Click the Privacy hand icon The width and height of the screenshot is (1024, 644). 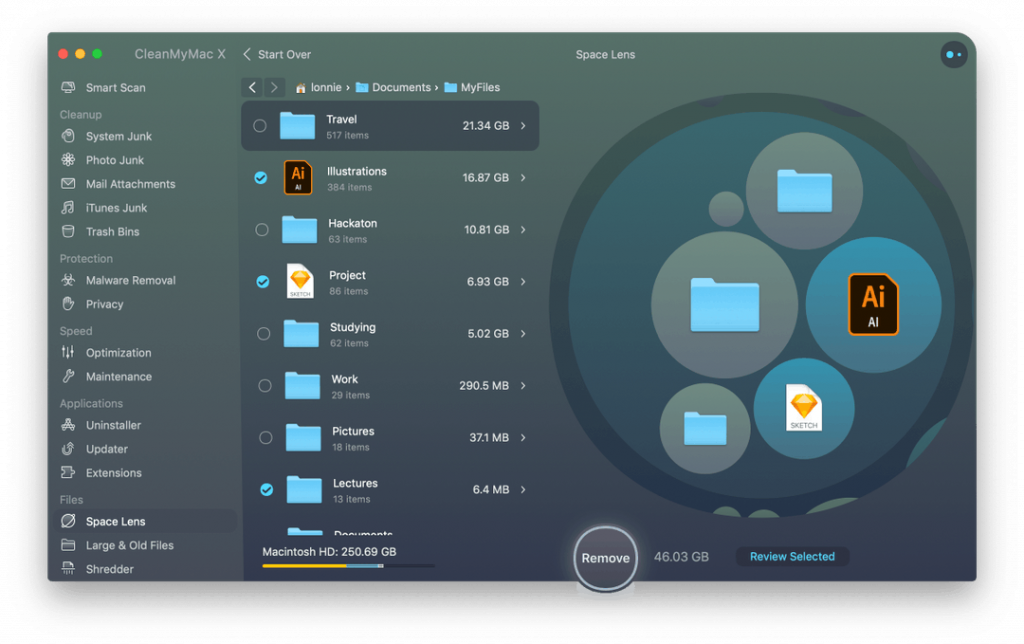click(68, 304)
